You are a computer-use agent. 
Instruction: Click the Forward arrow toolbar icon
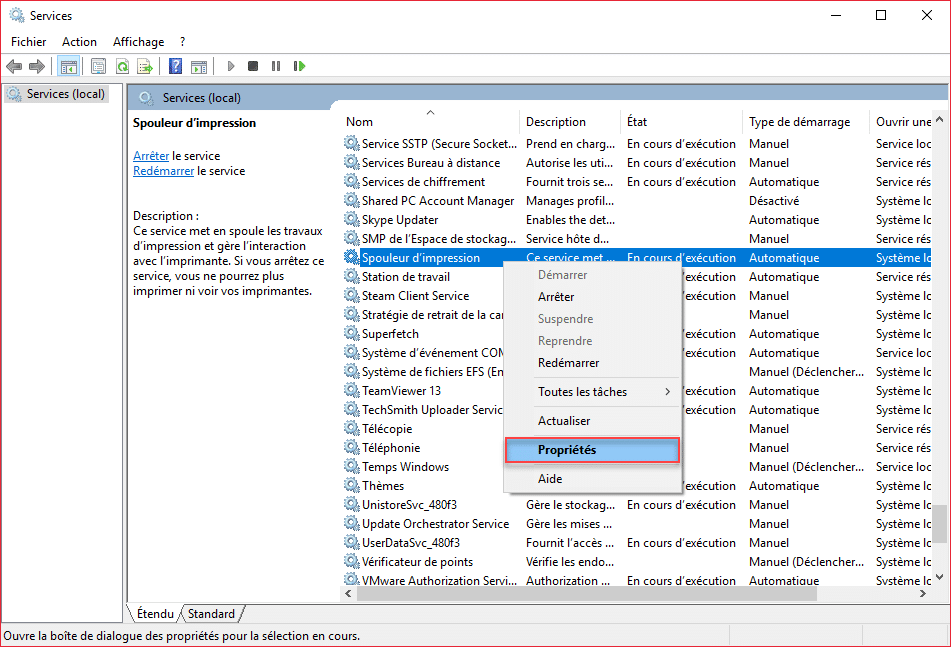pos(37,66)
